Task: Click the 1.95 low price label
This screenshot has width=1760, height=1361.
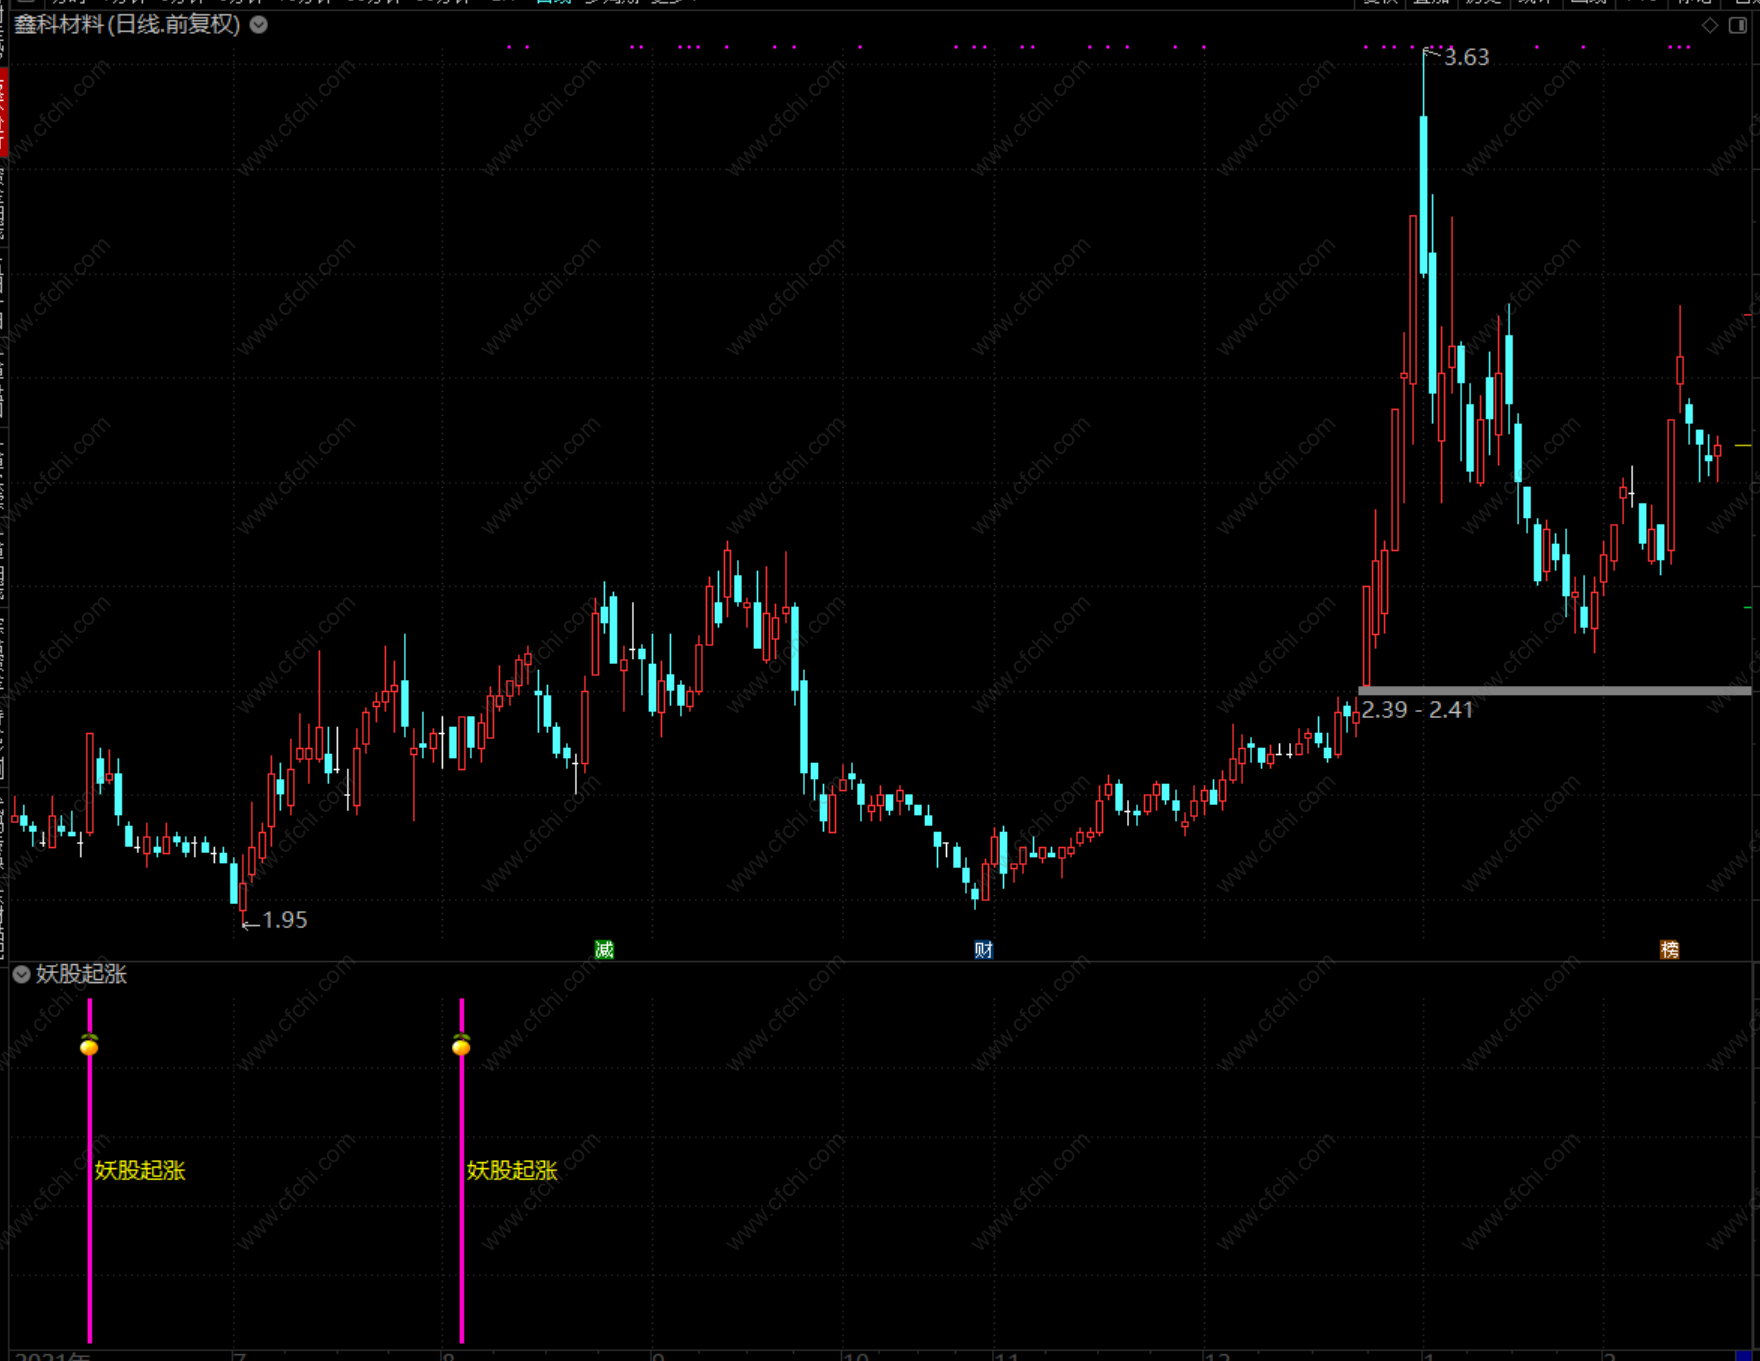Action: (x=285, y=920)
